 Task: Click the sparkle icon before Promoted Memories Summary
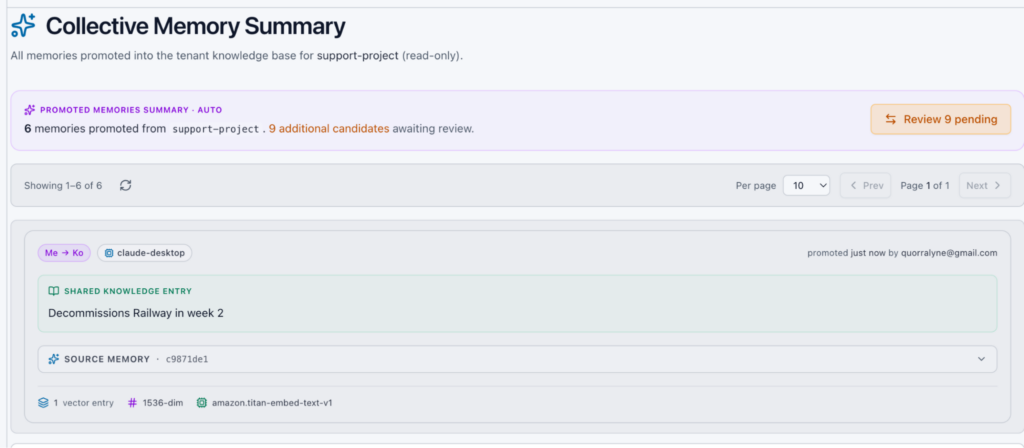[29, 110]
